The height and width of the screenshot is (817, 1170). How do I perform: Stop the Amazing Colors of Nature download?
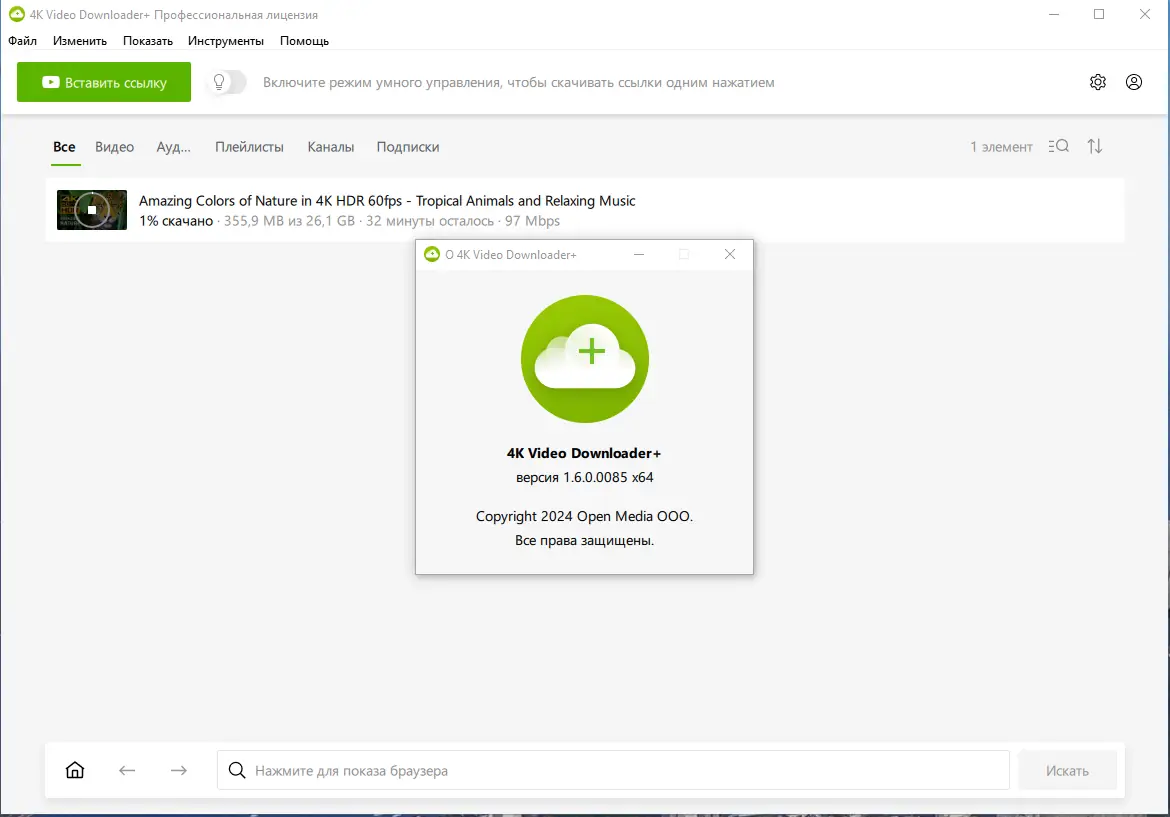tap(92, 210)
